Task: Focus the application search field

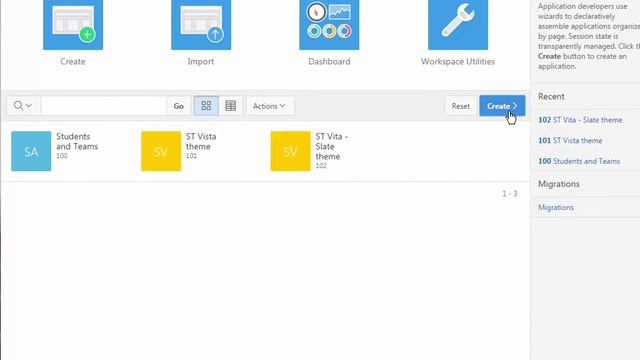Action: click(104, 106)
